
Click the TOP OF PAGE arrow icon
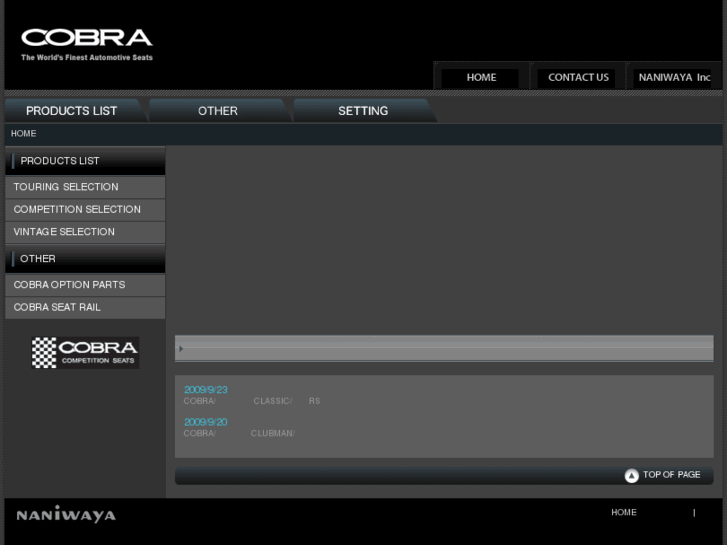[631, 475]
